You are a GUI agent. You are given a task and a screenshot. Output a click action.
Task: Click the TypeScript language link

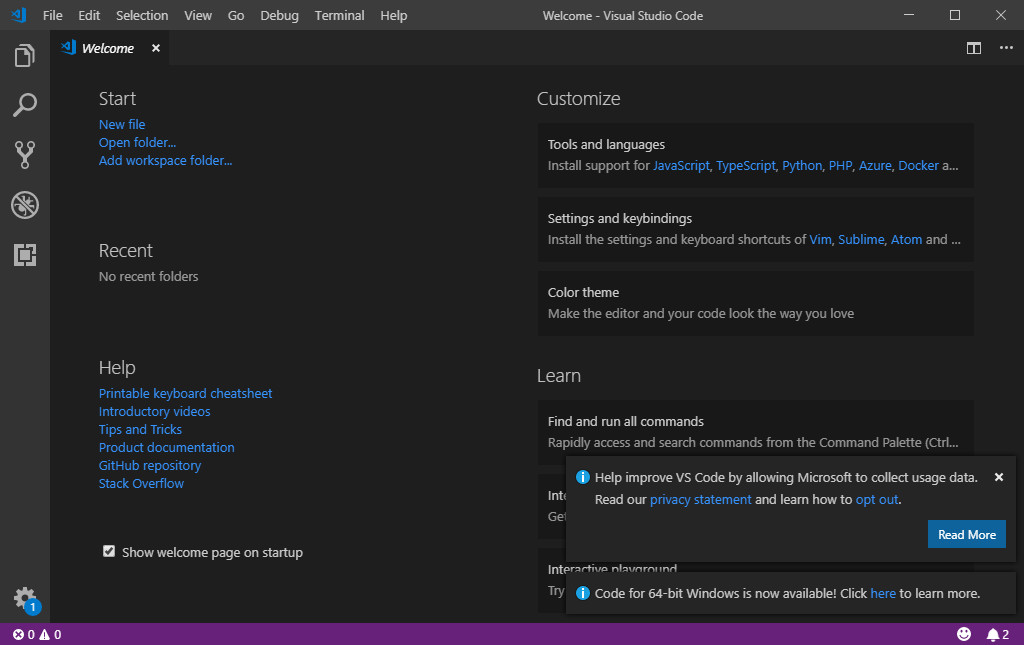746,166
